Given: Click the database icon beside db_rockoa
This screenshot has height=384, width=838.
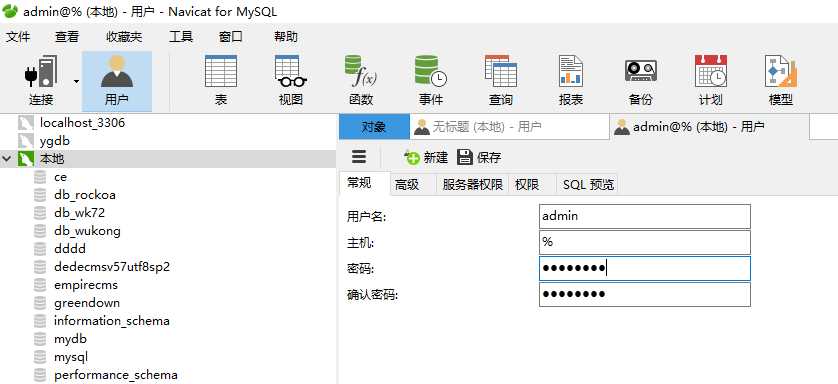Looking at the screenshot, I should pos(40,195).
